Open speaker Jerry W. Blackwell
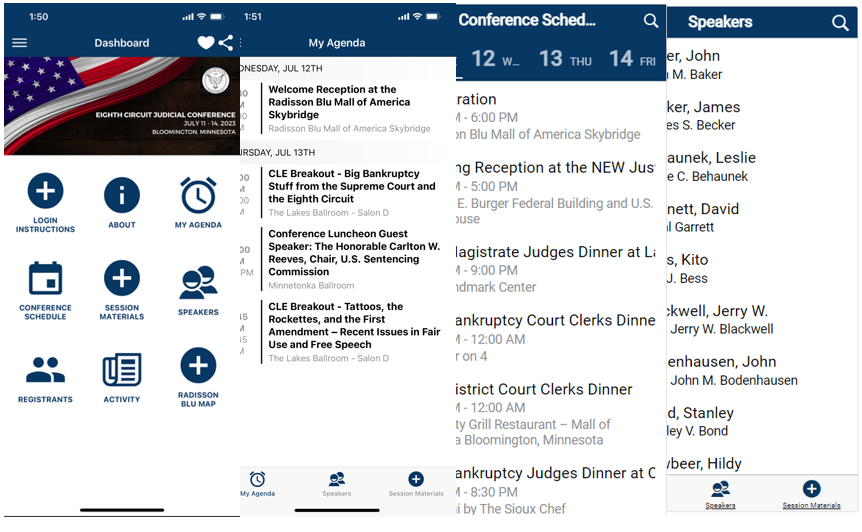 pos(762,319)
